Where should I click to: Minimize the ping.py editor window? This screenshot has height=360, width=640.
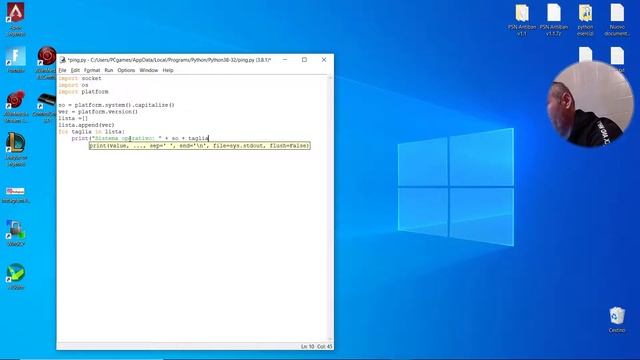pos(285,60)
